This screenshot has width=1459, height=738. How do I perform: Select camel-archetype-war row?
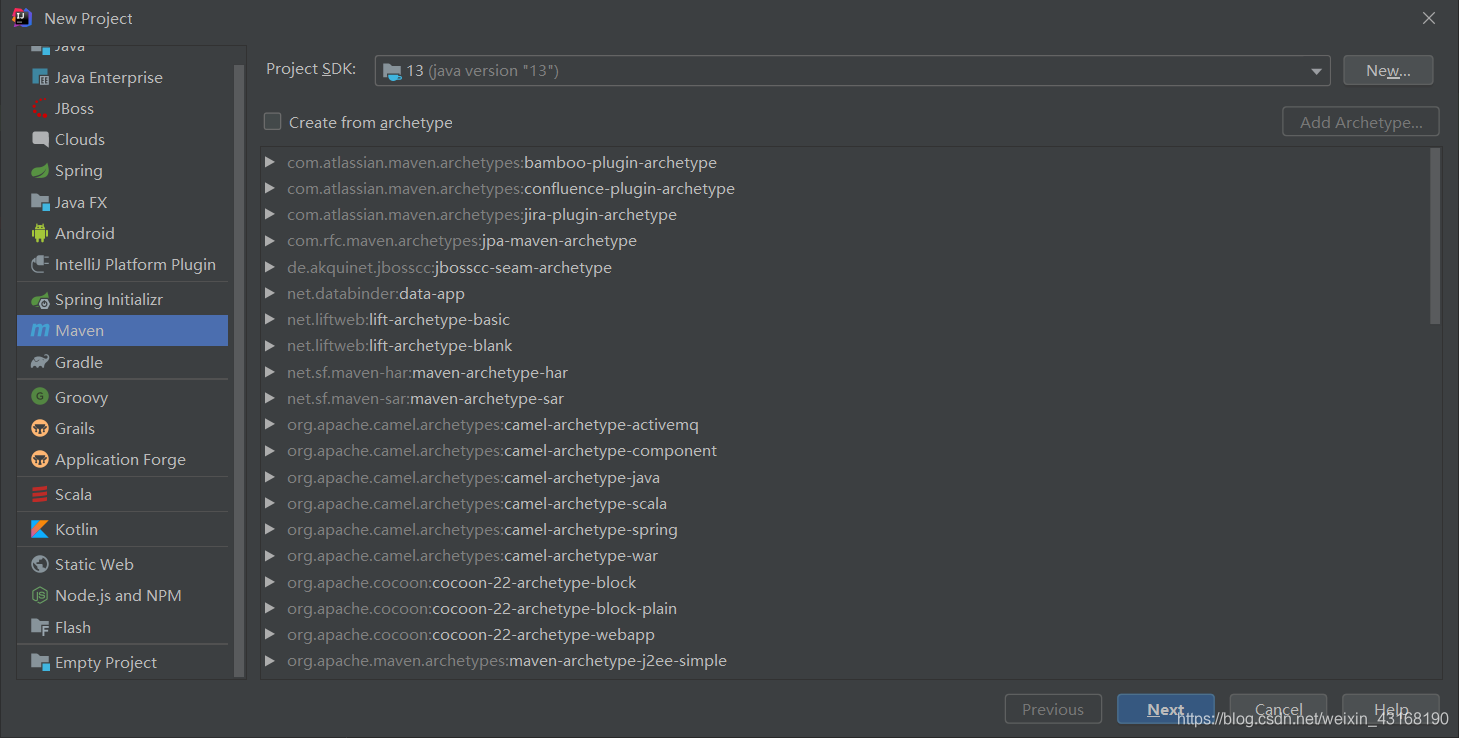845,555
